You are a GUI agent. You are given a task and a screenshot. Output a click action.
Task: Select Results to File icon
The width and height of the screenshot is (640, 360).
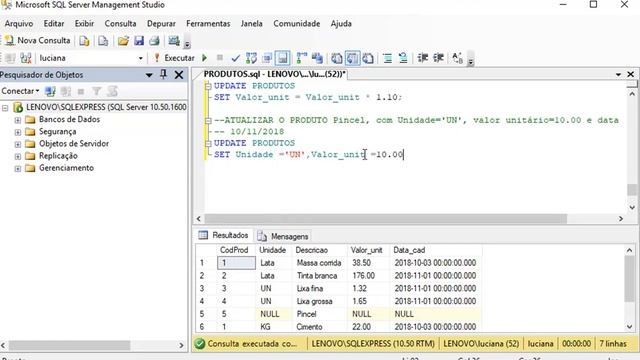point(368,58)
